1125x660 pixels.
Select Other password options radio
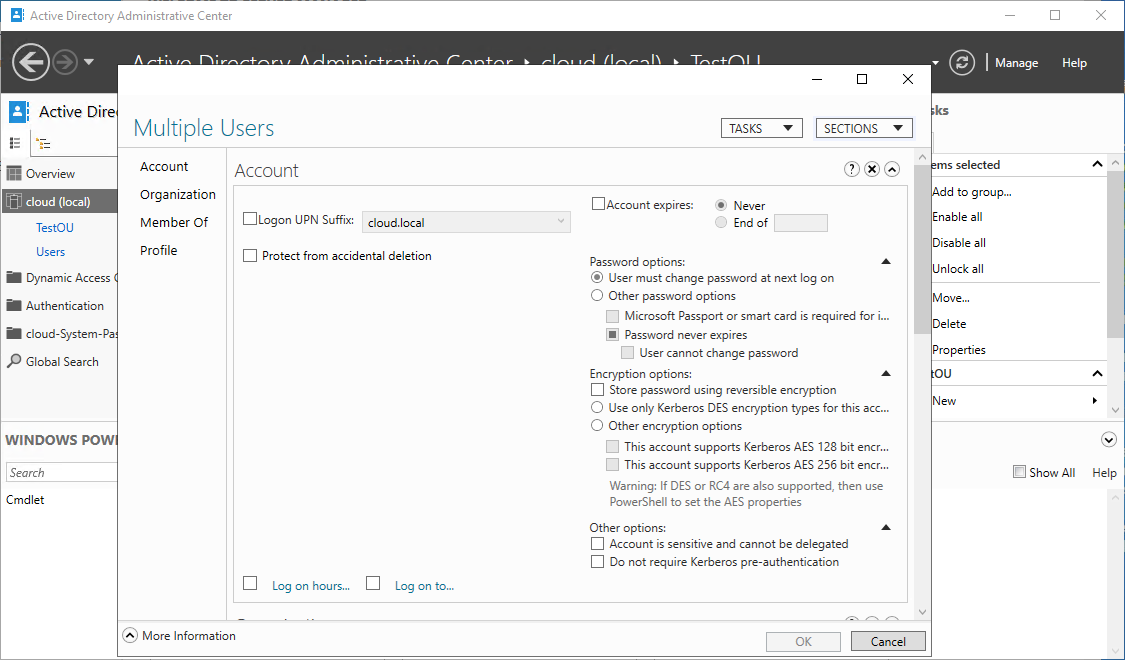tap(596, 296)
